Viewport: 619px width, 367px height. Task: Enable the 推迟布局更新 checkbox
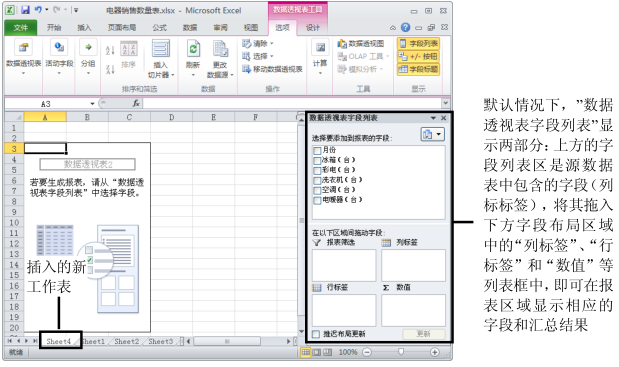(x=316, y=334)
